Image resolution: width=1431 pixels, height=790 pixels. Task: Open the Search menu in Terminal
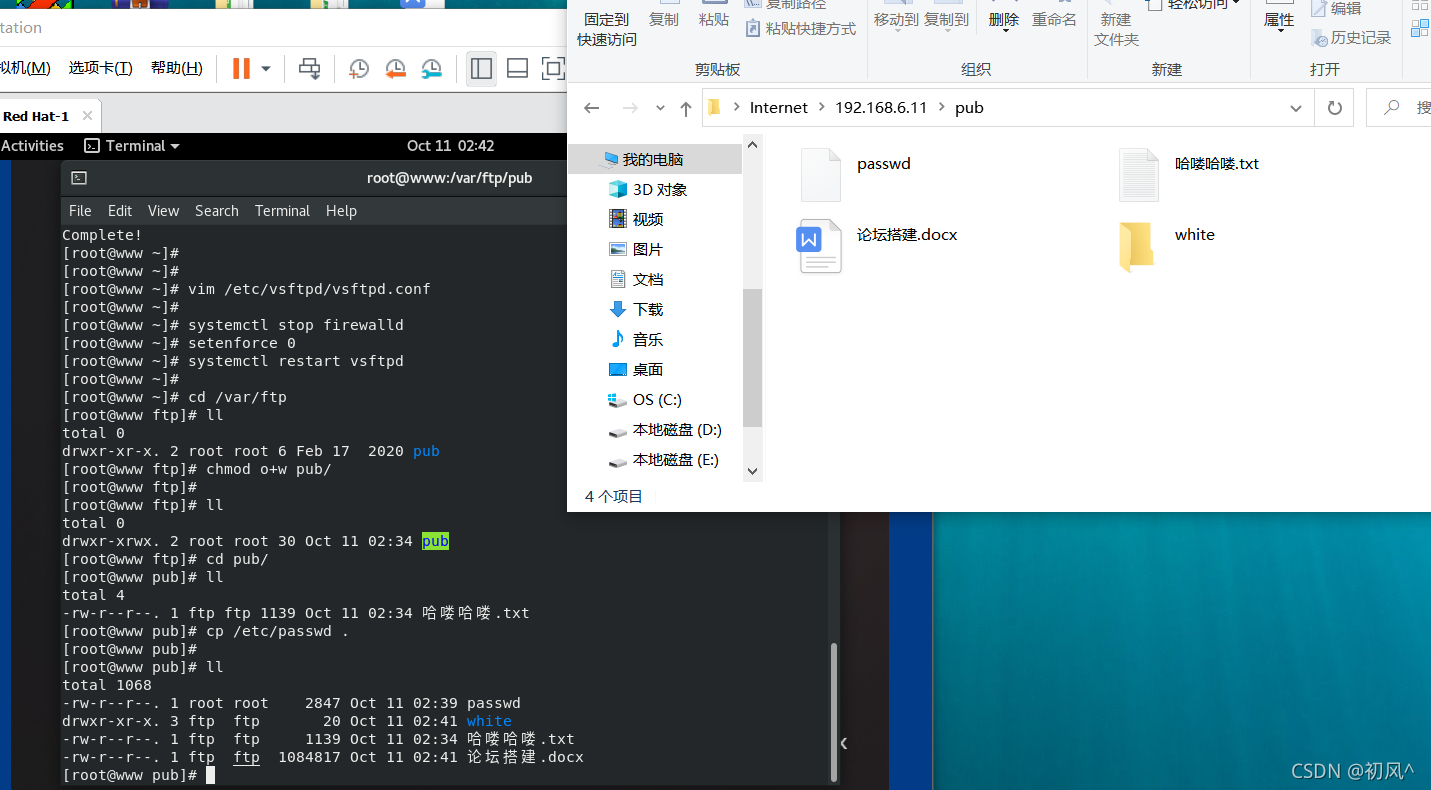tap(216, 210)
